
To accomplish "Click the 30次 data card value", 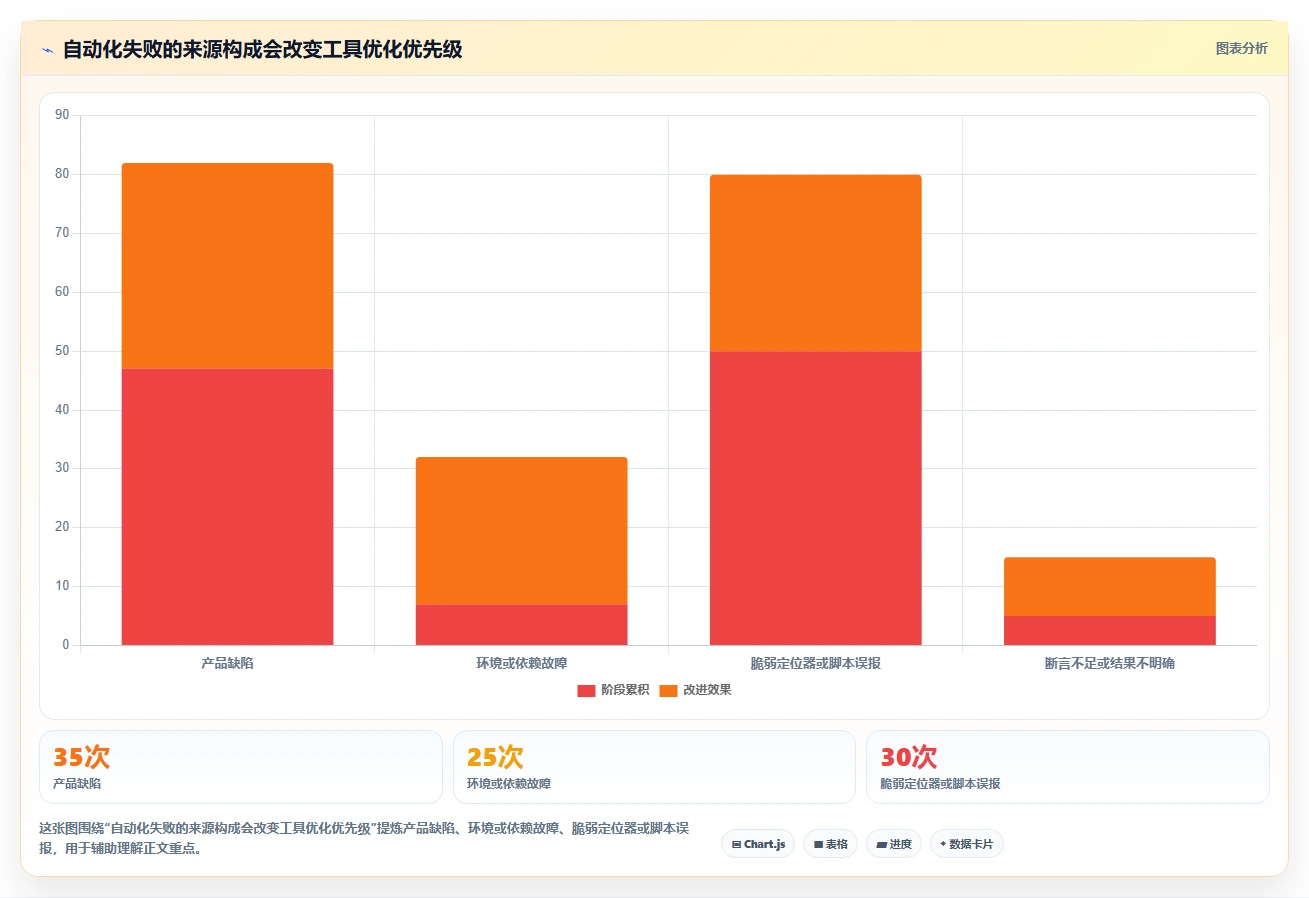I will click(909, 757).
